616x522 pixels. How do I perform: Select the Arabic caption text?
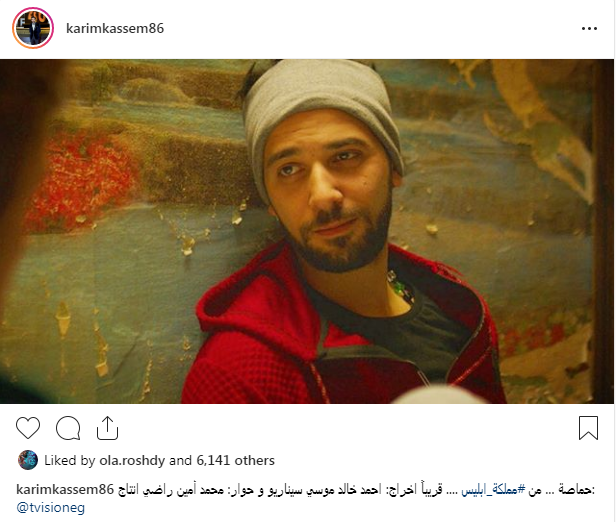point(356,490)
